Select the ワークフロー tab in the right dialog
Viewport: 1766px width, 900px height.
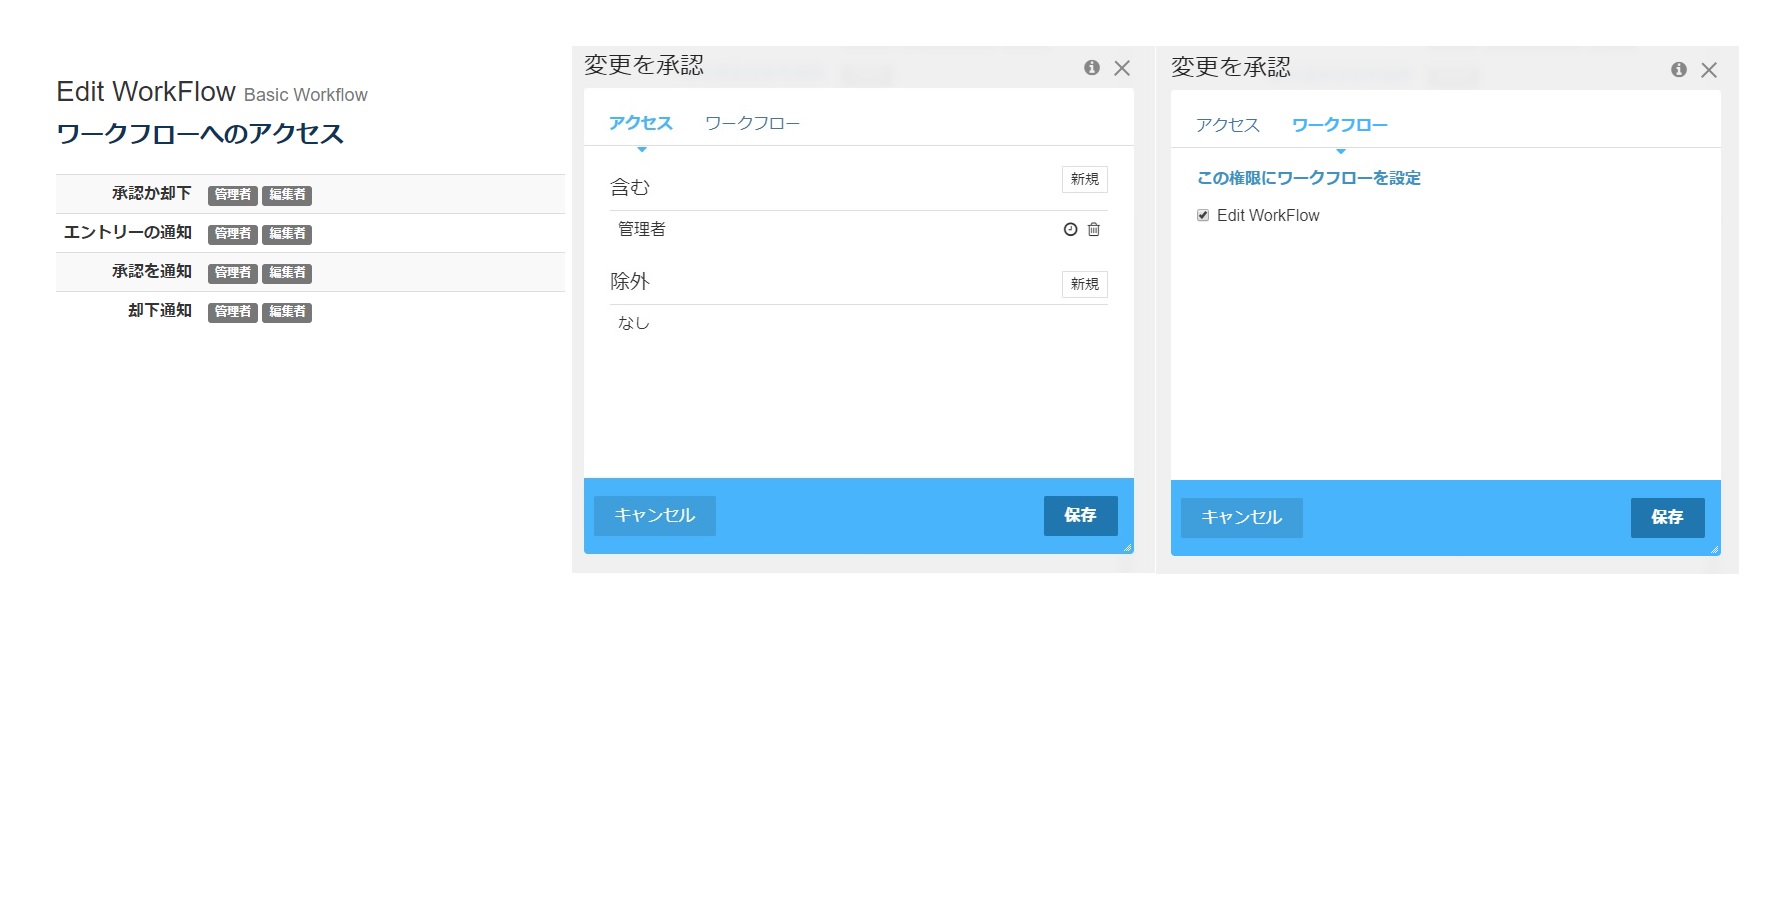[1340, 125]
